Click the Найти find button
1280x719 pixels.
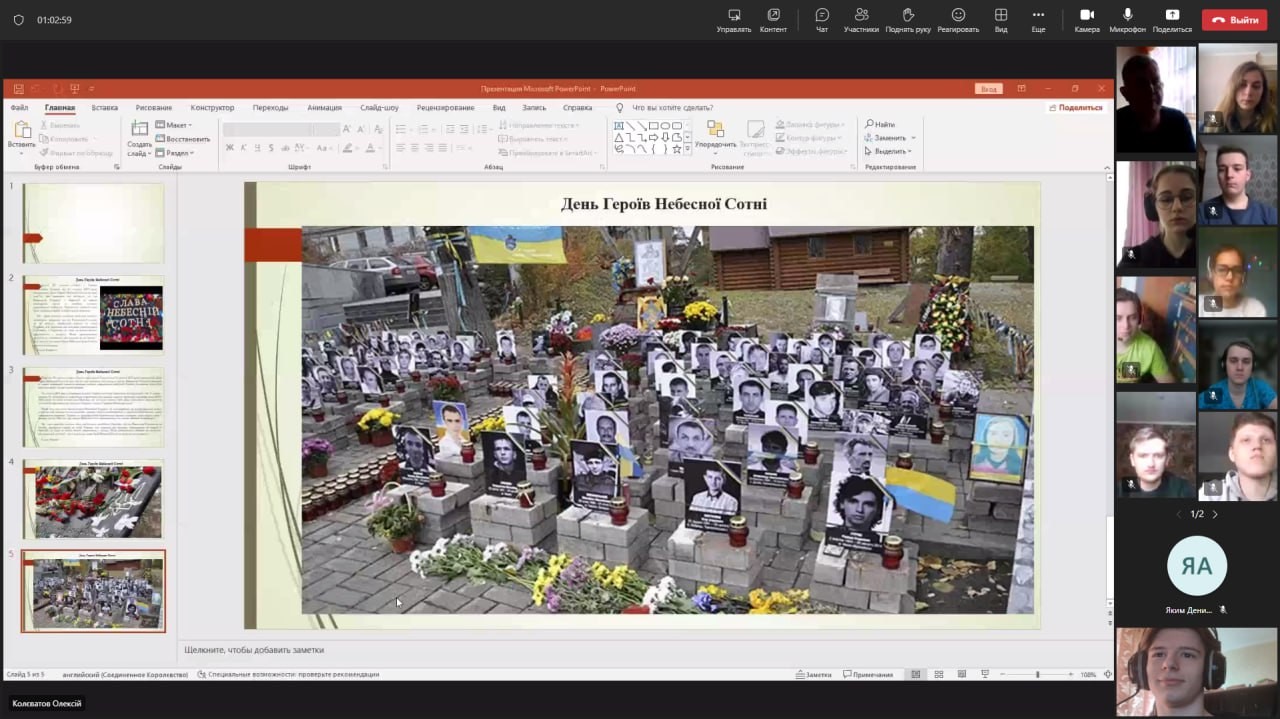[x=881, y=124]
